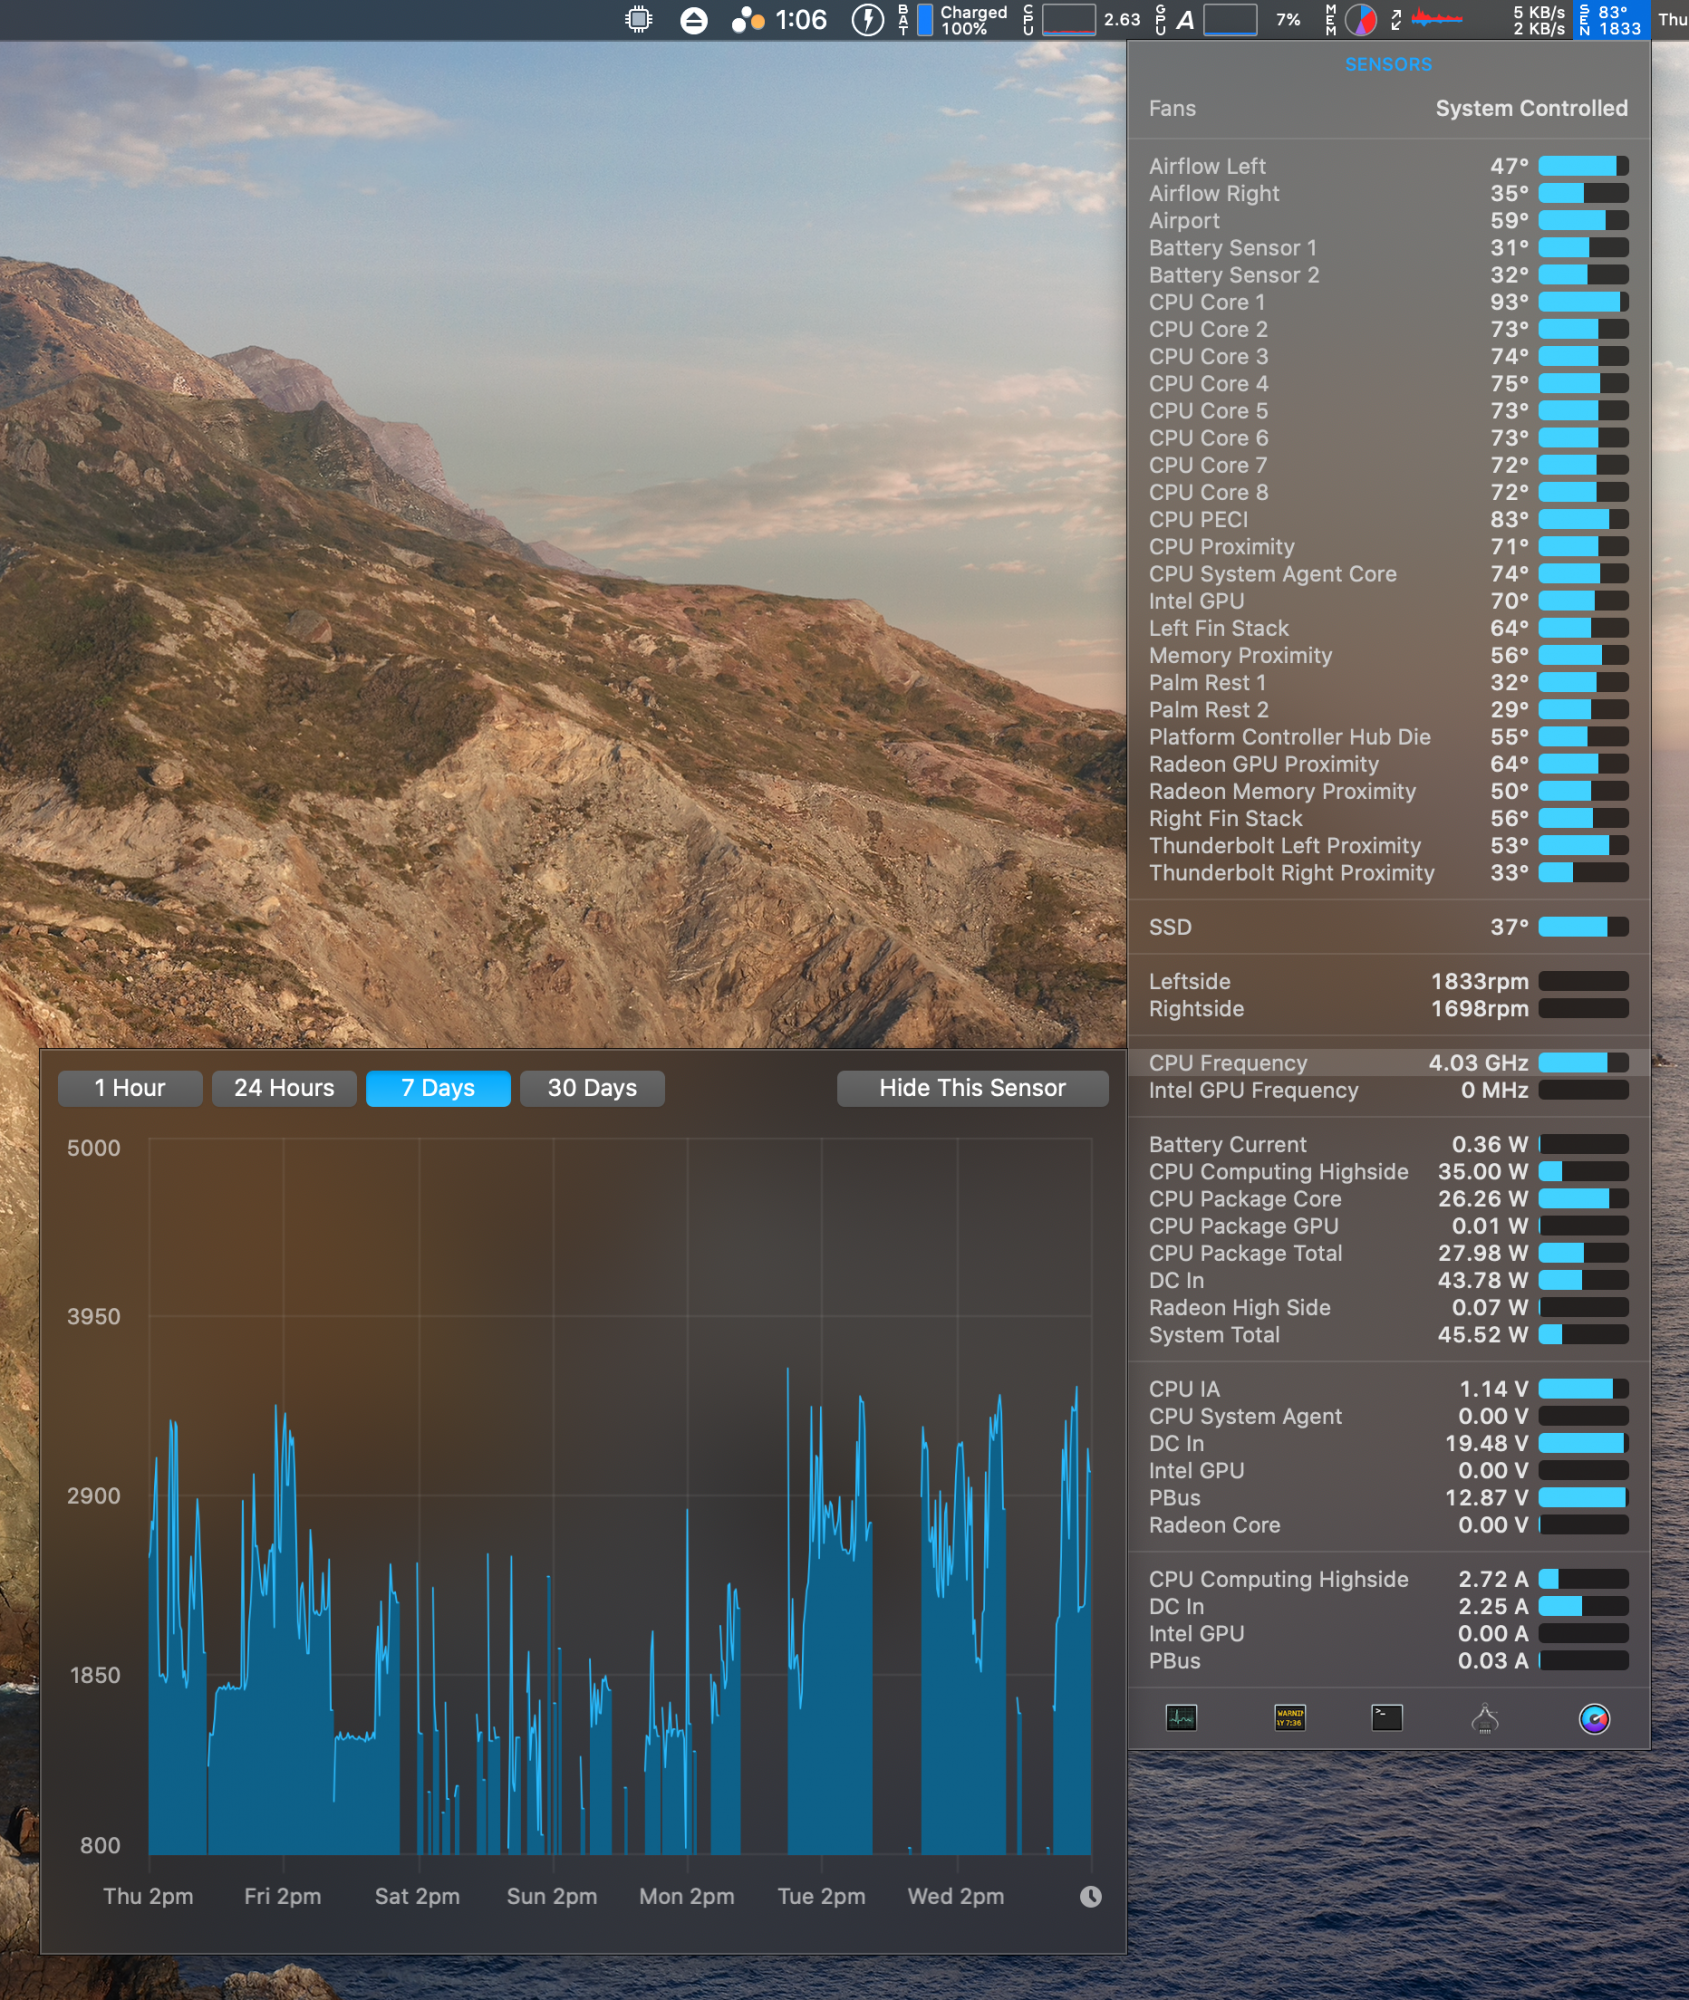Open iStat Menus app icon in panel footer

[1594, 1718]
